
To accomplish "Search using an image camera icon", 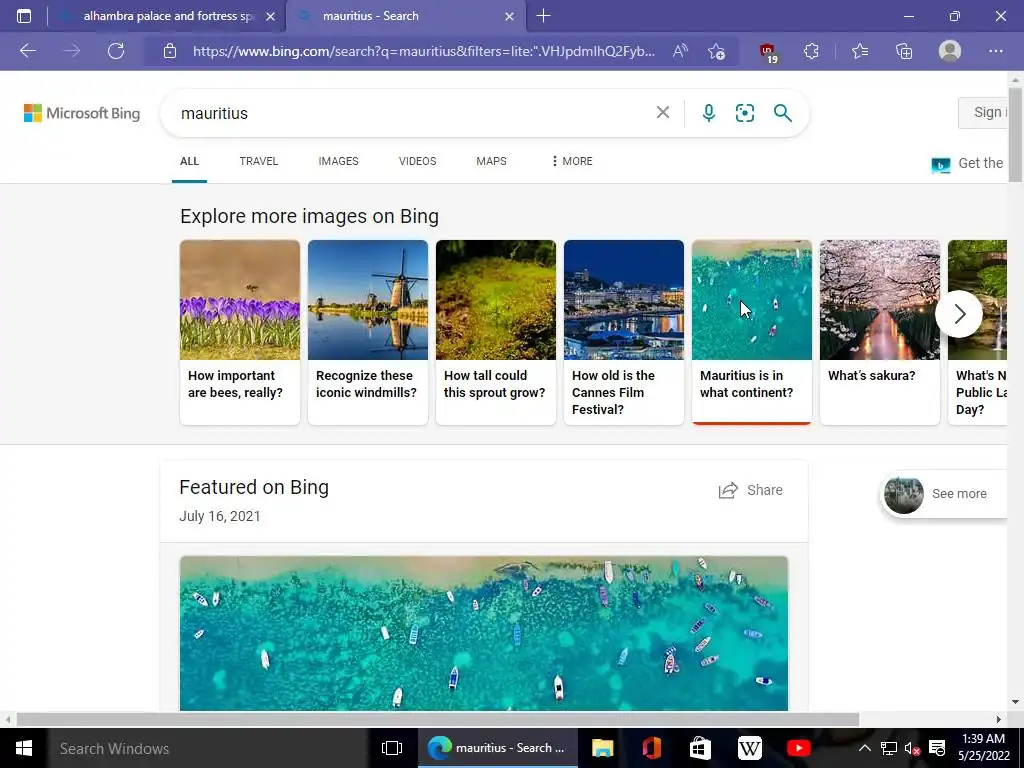I will [x=744, y=113].
